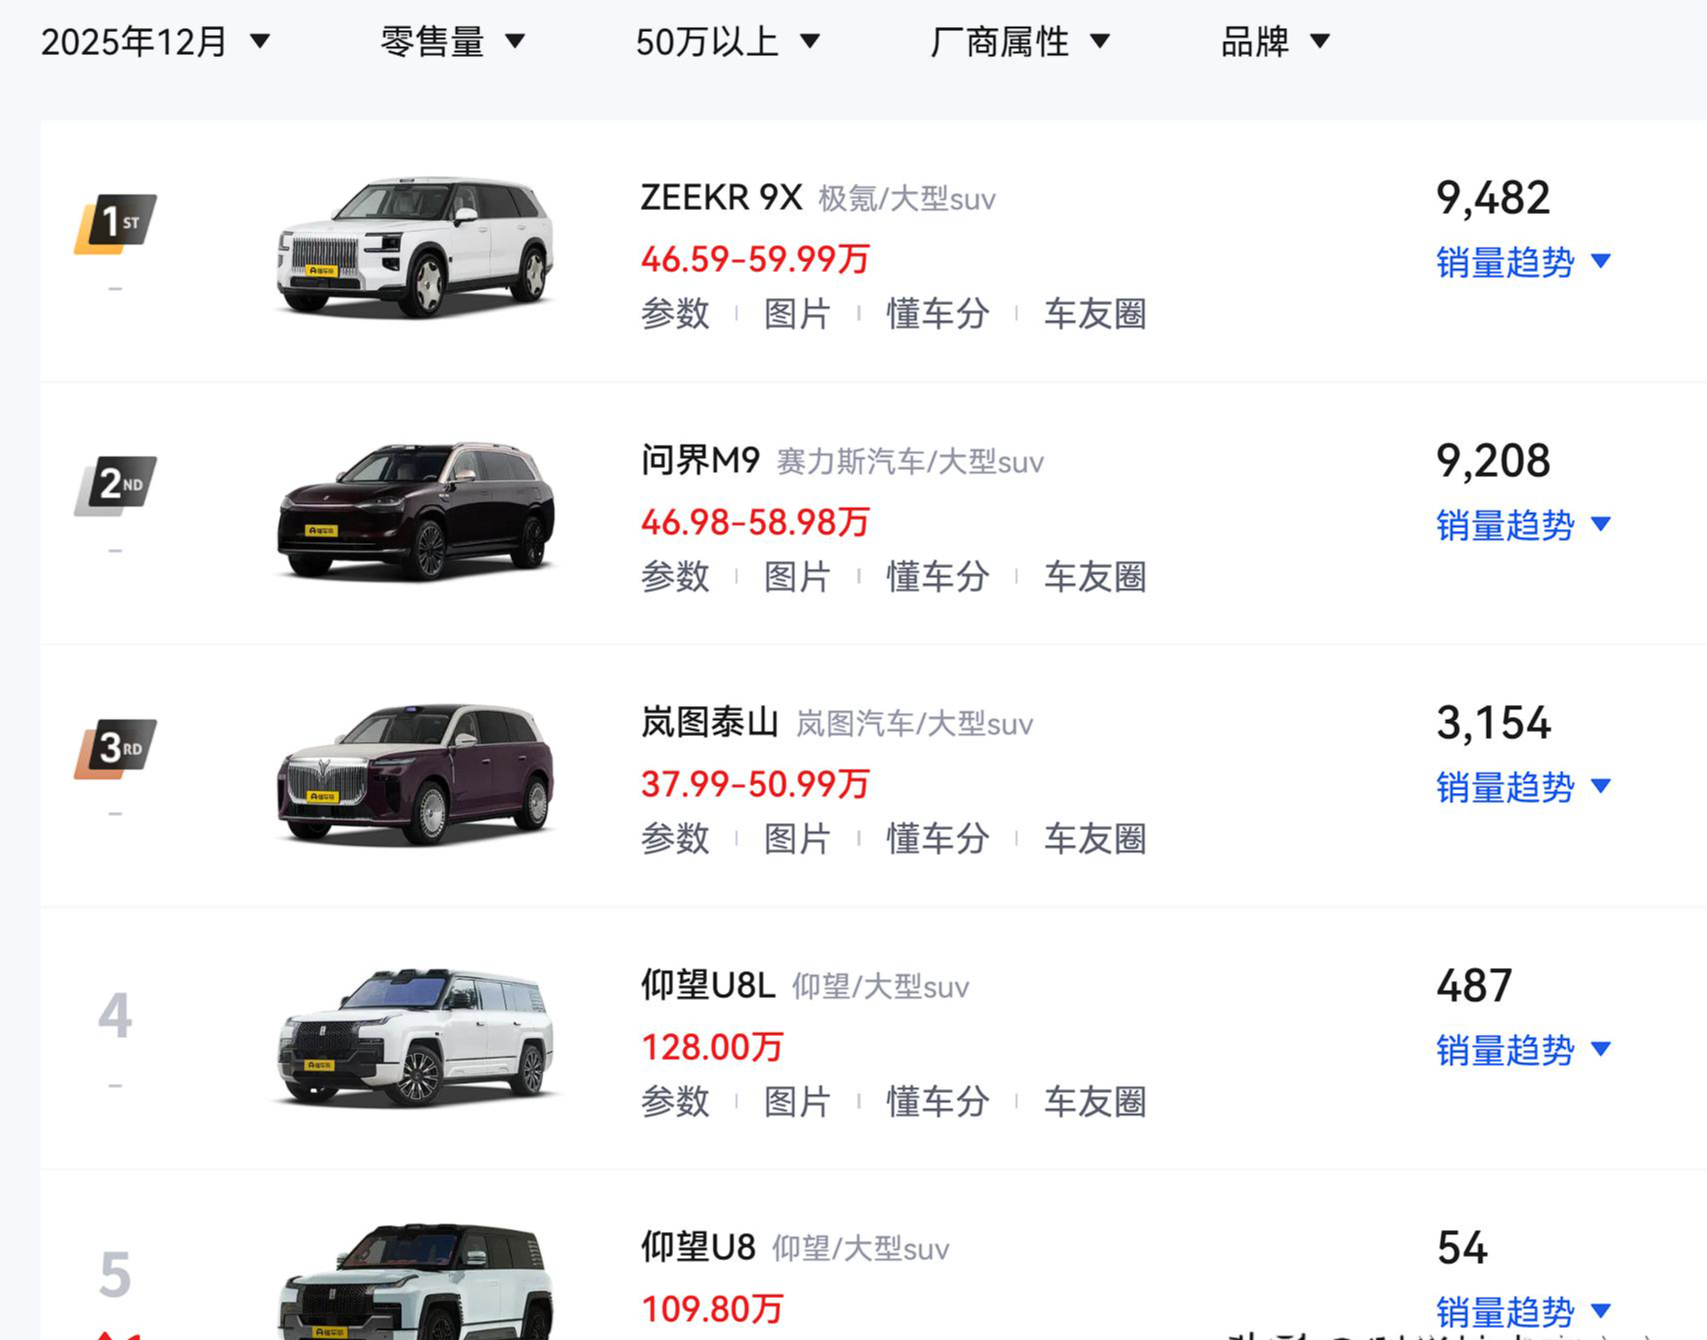Open the 2025年12月 date dropdown
Screen dimensions: 1707x1340
point(155,42)
